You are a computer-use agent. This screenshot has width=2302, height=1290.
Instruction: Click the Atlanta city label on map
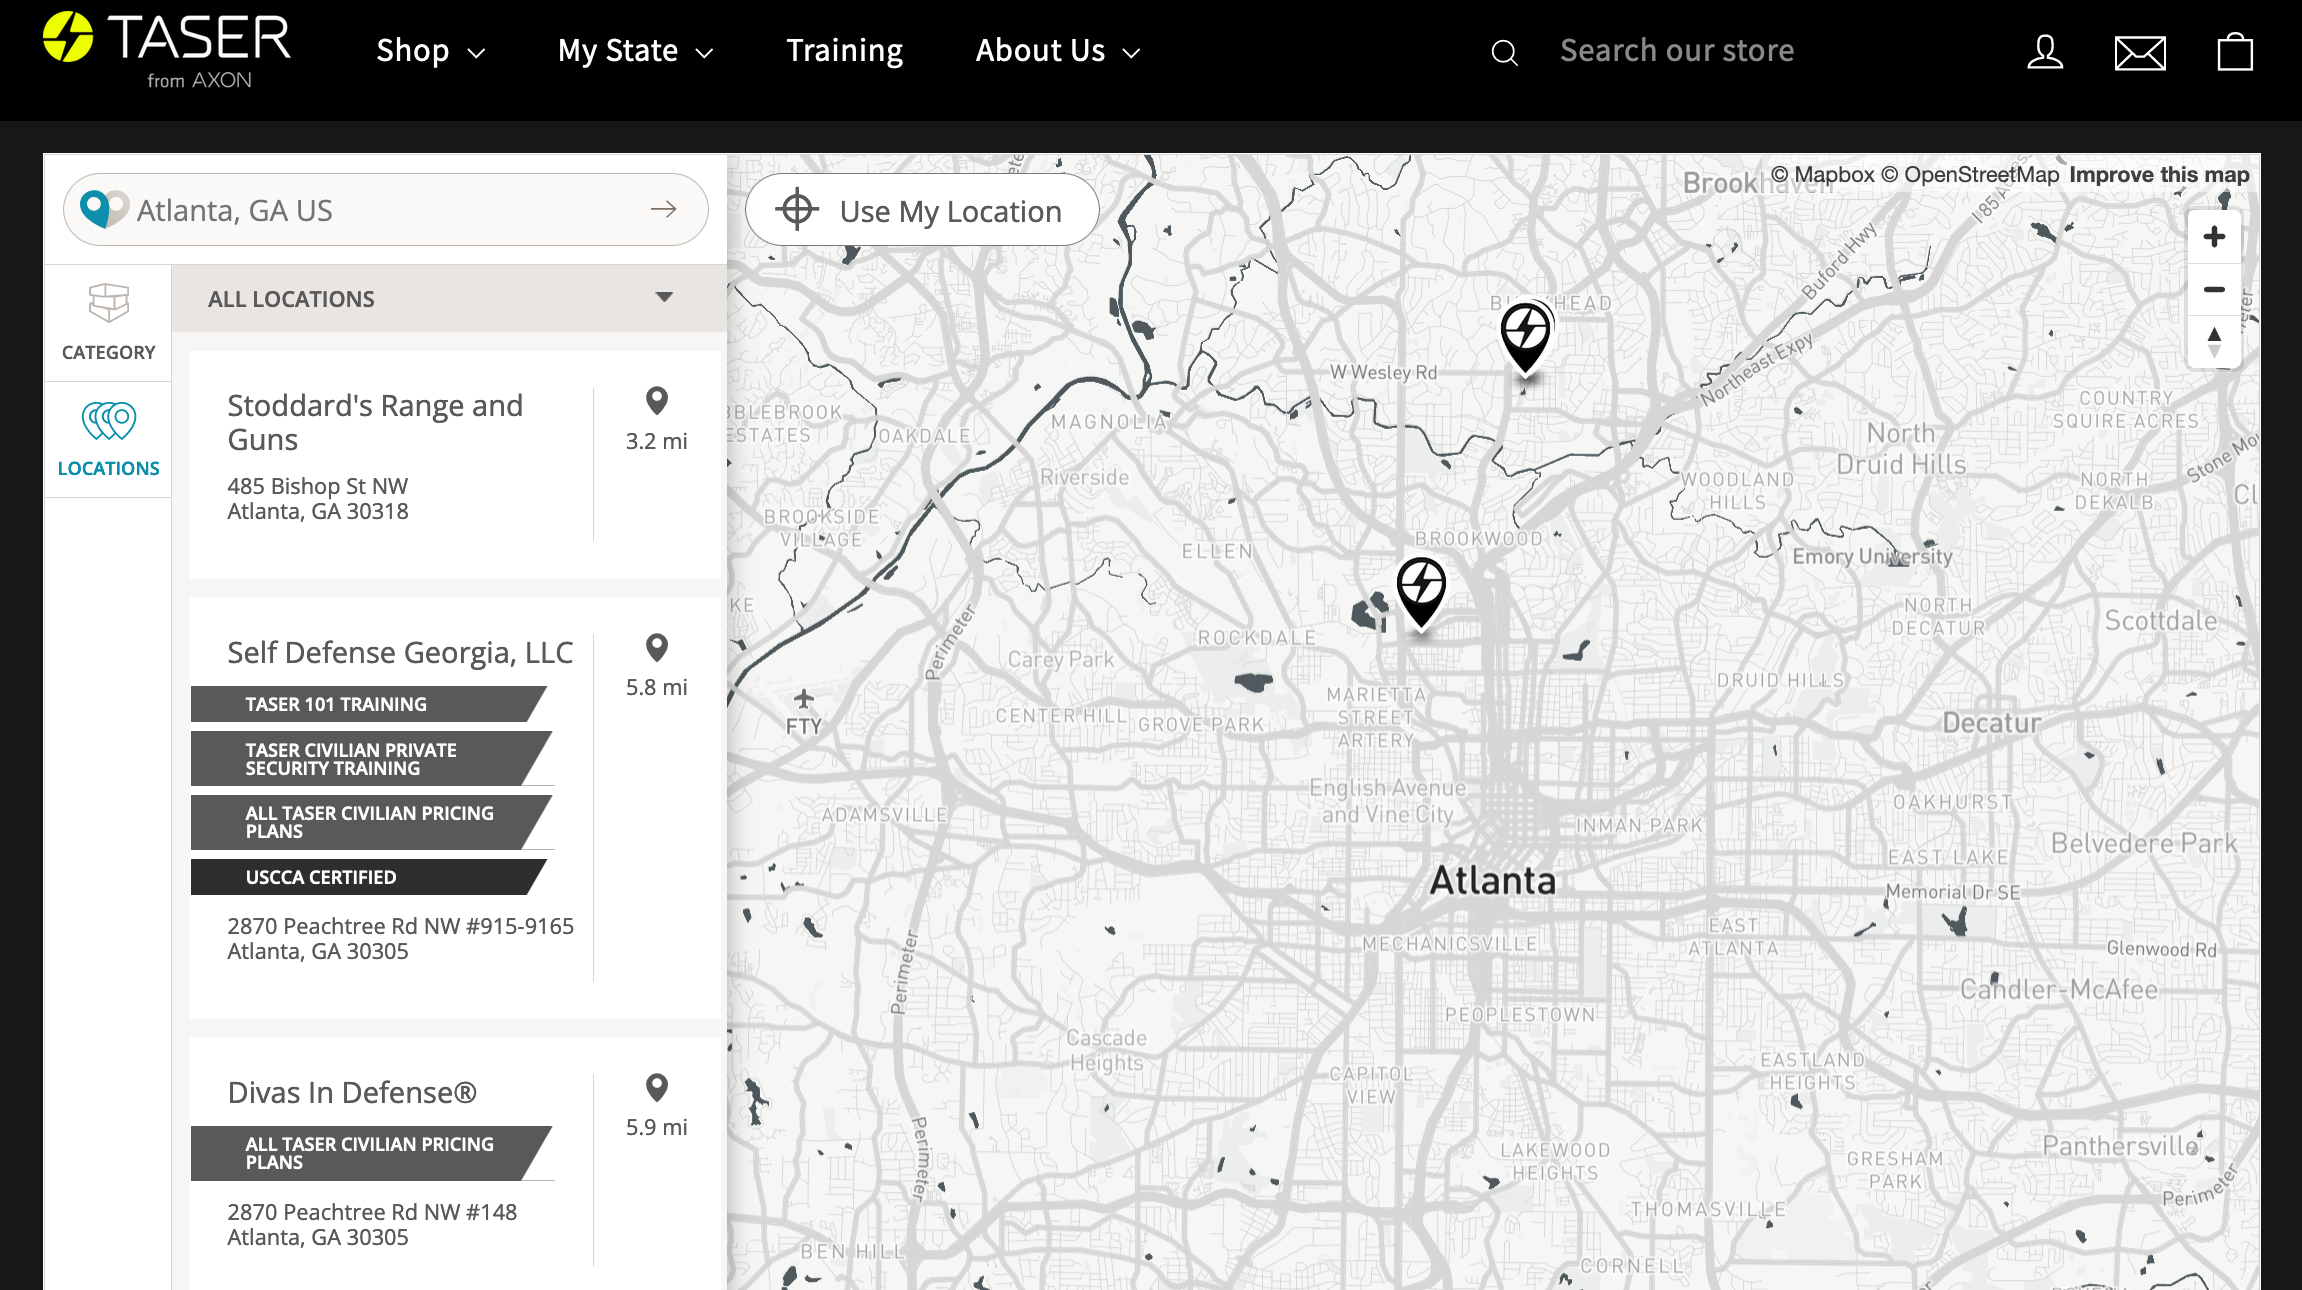coord(1493,880)
